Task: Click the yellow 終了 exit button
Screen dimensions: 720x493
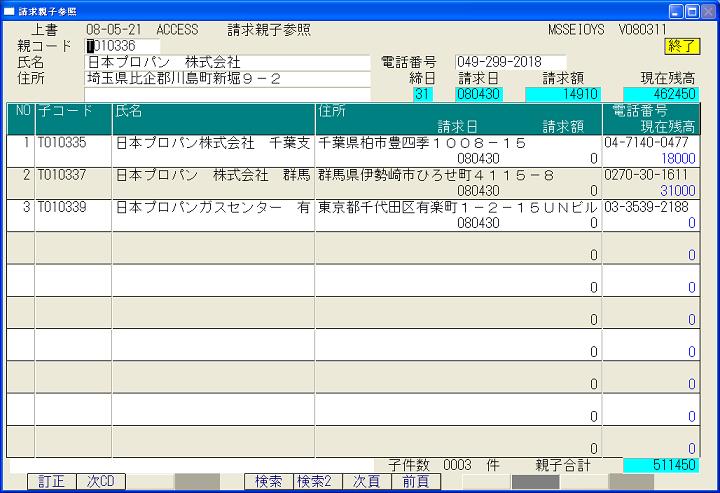Action: [682, 46]
